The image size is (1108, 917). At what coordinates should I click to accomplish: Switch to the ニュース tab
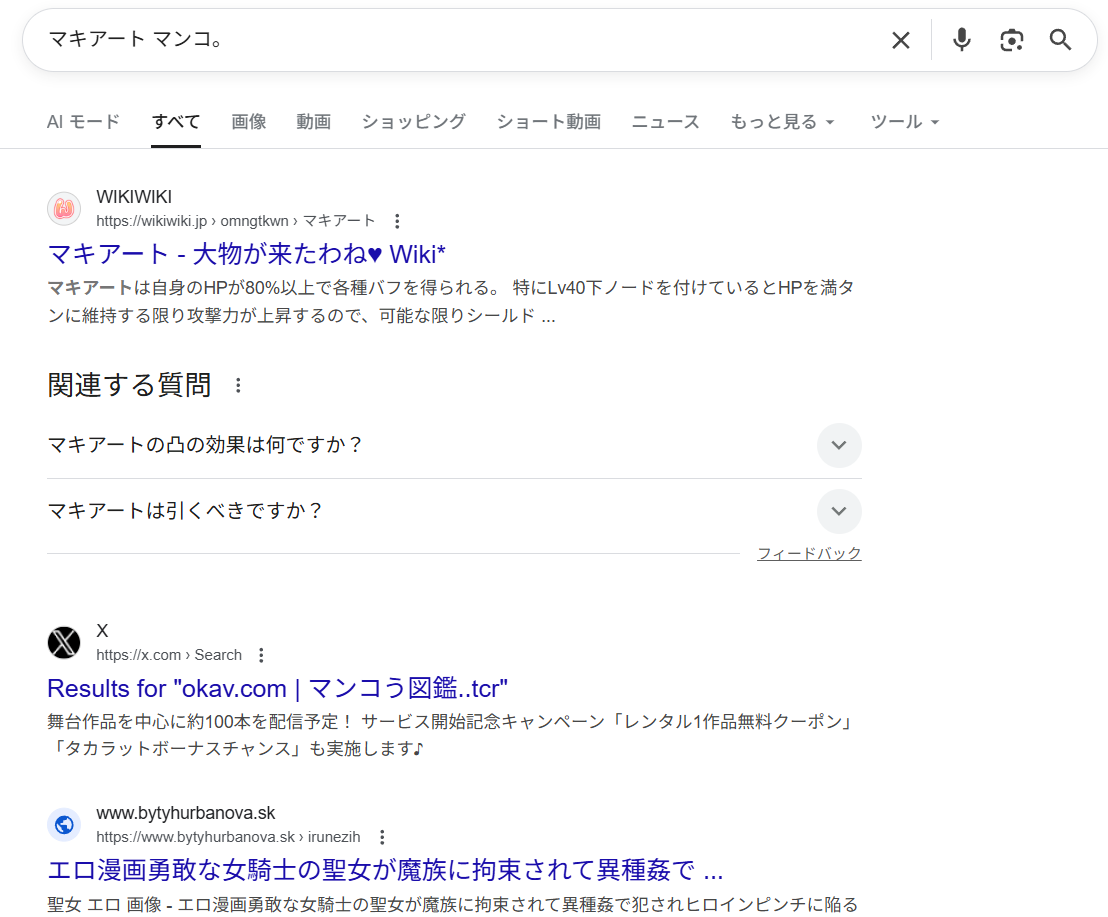click(665, 122)
